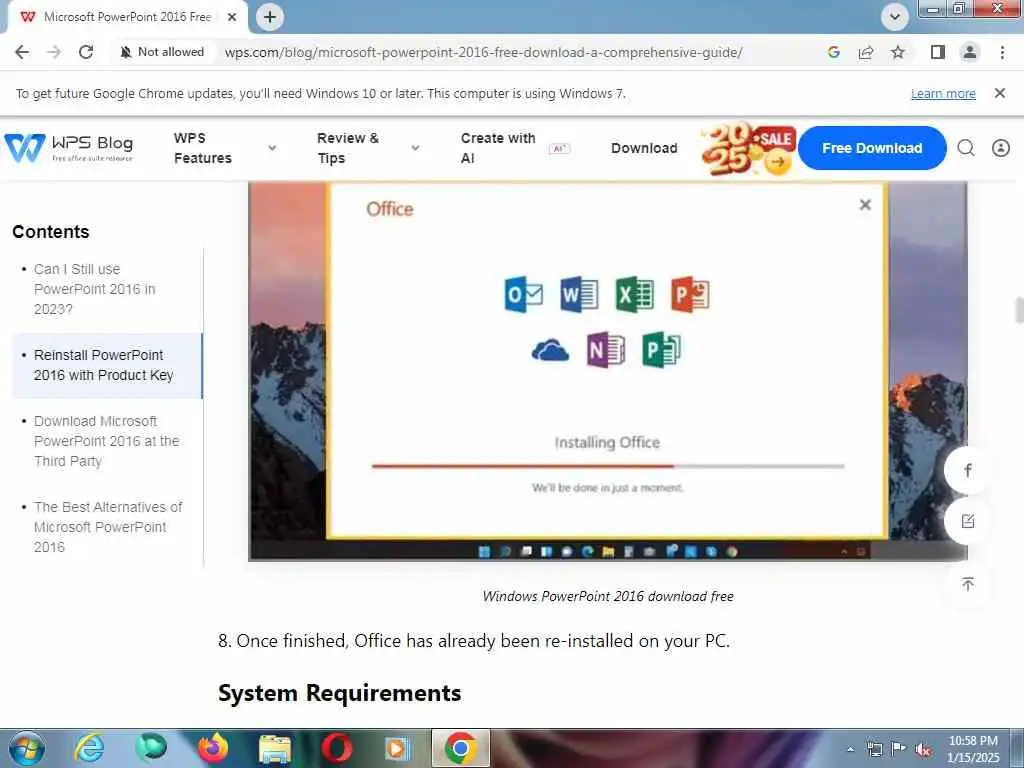Go back to the previous page
This screenshot has height=768, width=1024.
(x=22, y=52)
